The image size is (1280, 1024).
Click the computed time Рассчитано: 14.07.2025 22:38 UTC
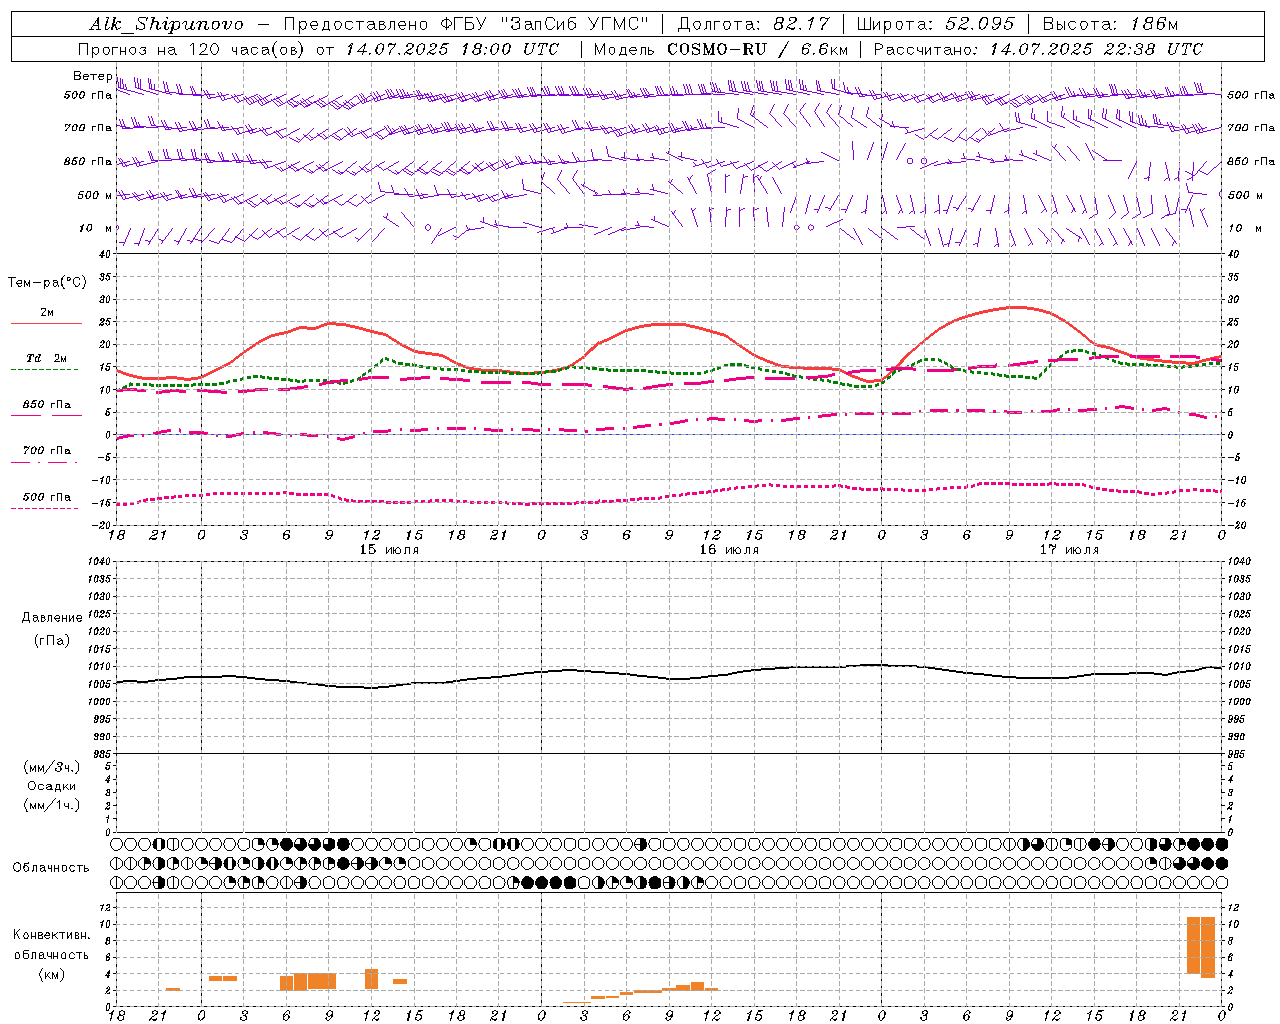[x=1038, y=49]
